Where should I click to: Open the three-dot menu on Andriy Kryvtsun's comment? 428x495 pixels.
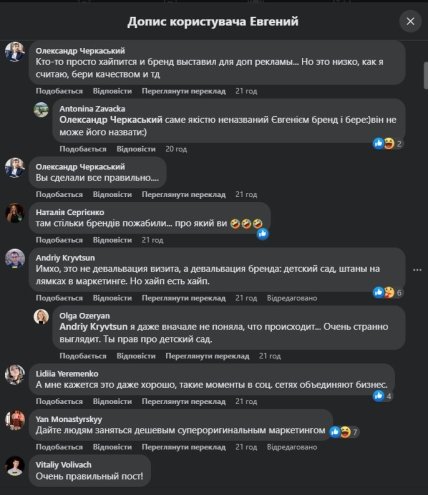coord(417,270)
